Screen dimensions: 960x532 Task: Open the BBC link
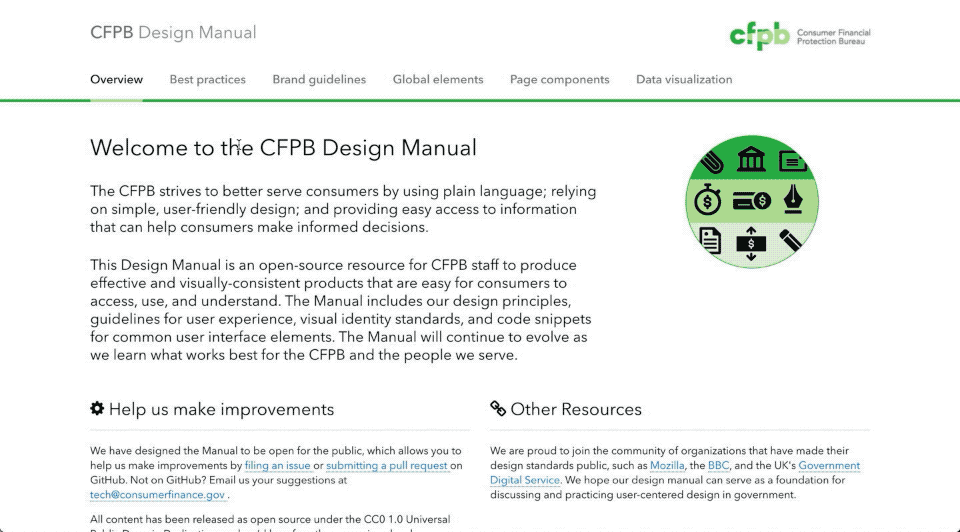tap(718, 465)
